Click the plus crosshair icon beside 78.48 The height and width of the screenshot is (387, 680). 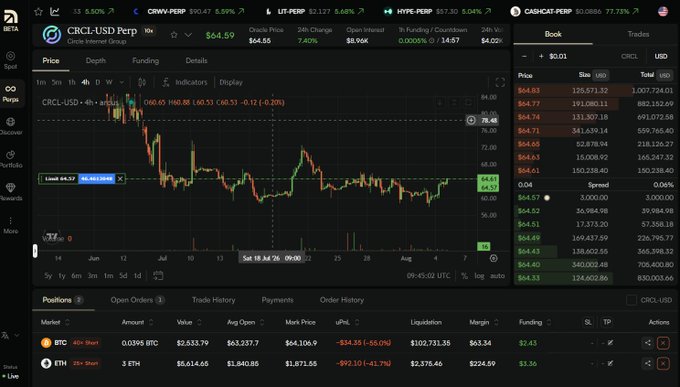(x=471, y=120)
